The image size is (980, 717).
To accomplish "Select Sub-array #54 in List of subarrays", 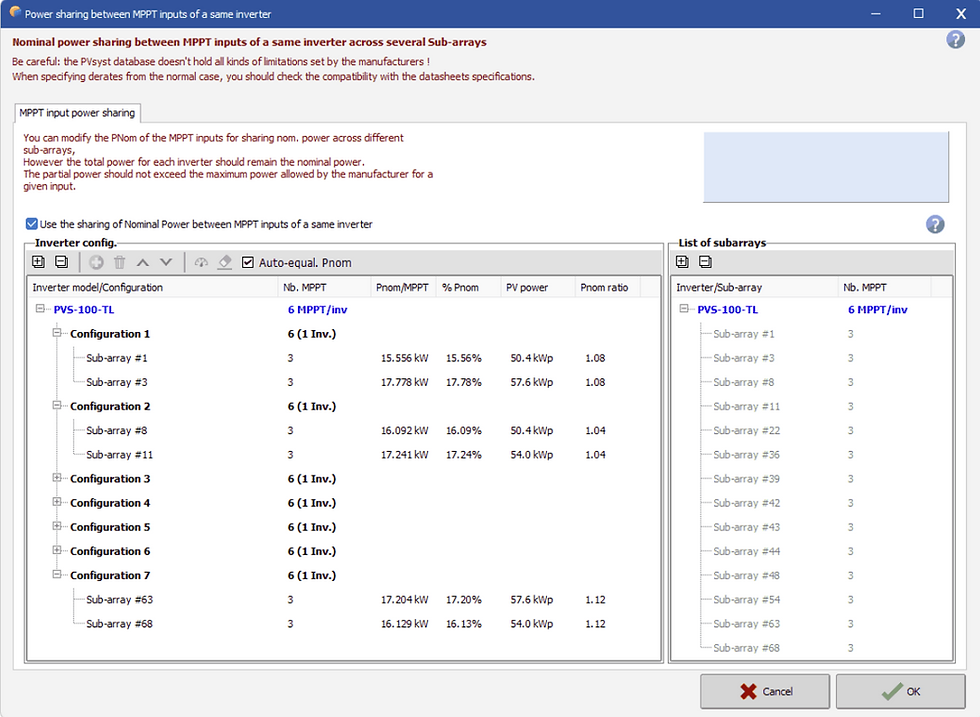I will 747,599.
